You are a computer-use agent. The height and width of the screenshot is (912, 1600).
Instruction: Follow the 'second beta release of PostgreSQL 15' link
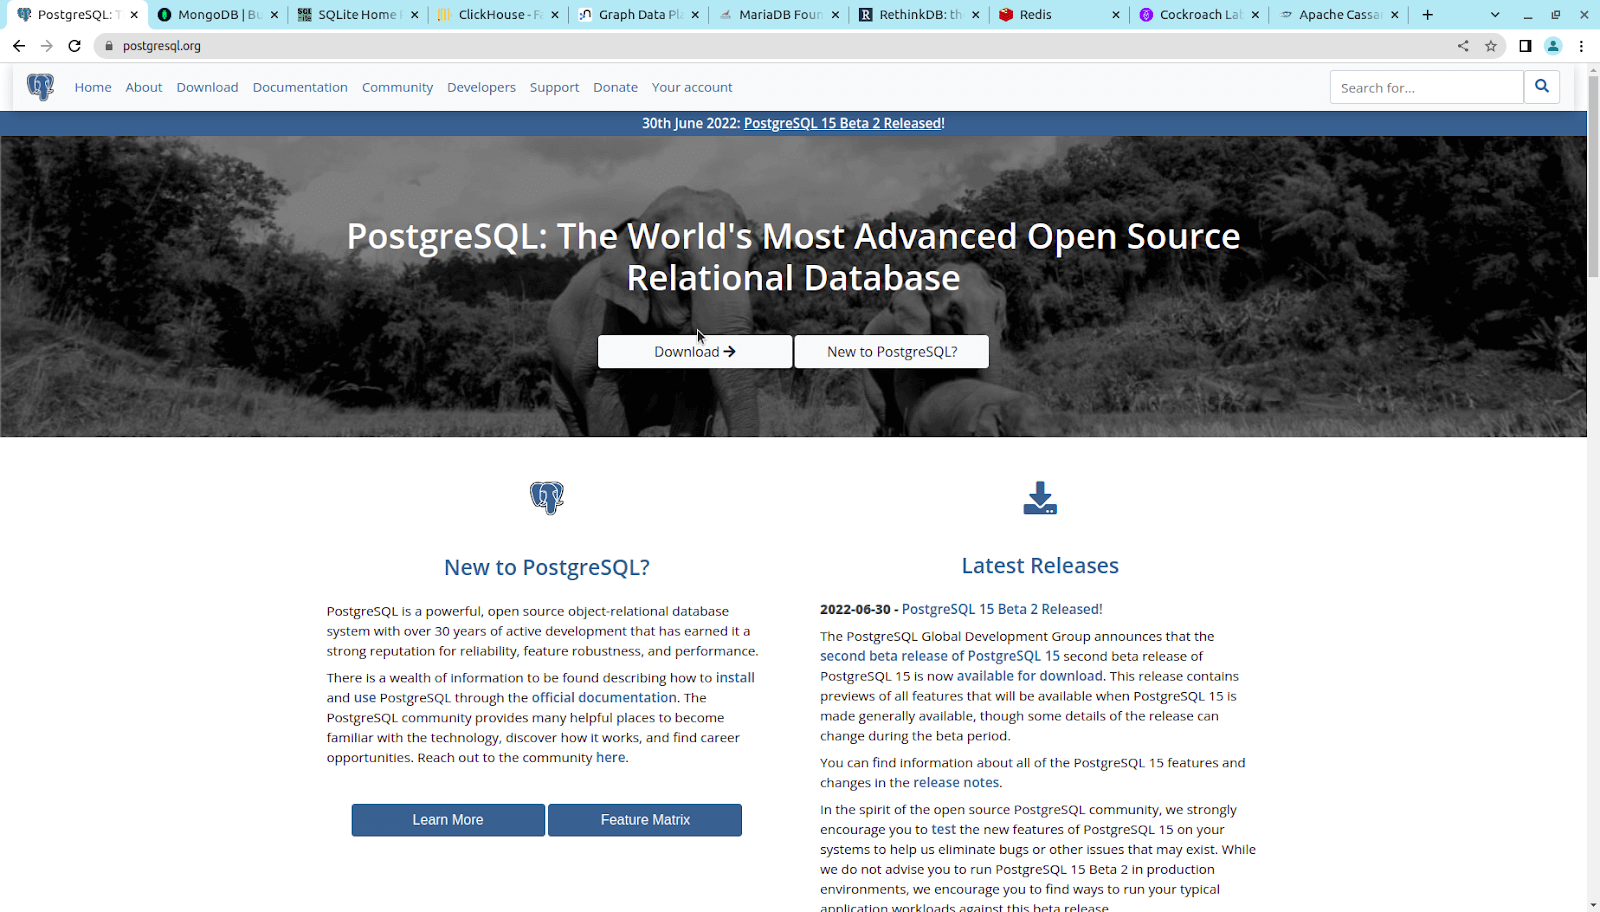tap(940, 656)
